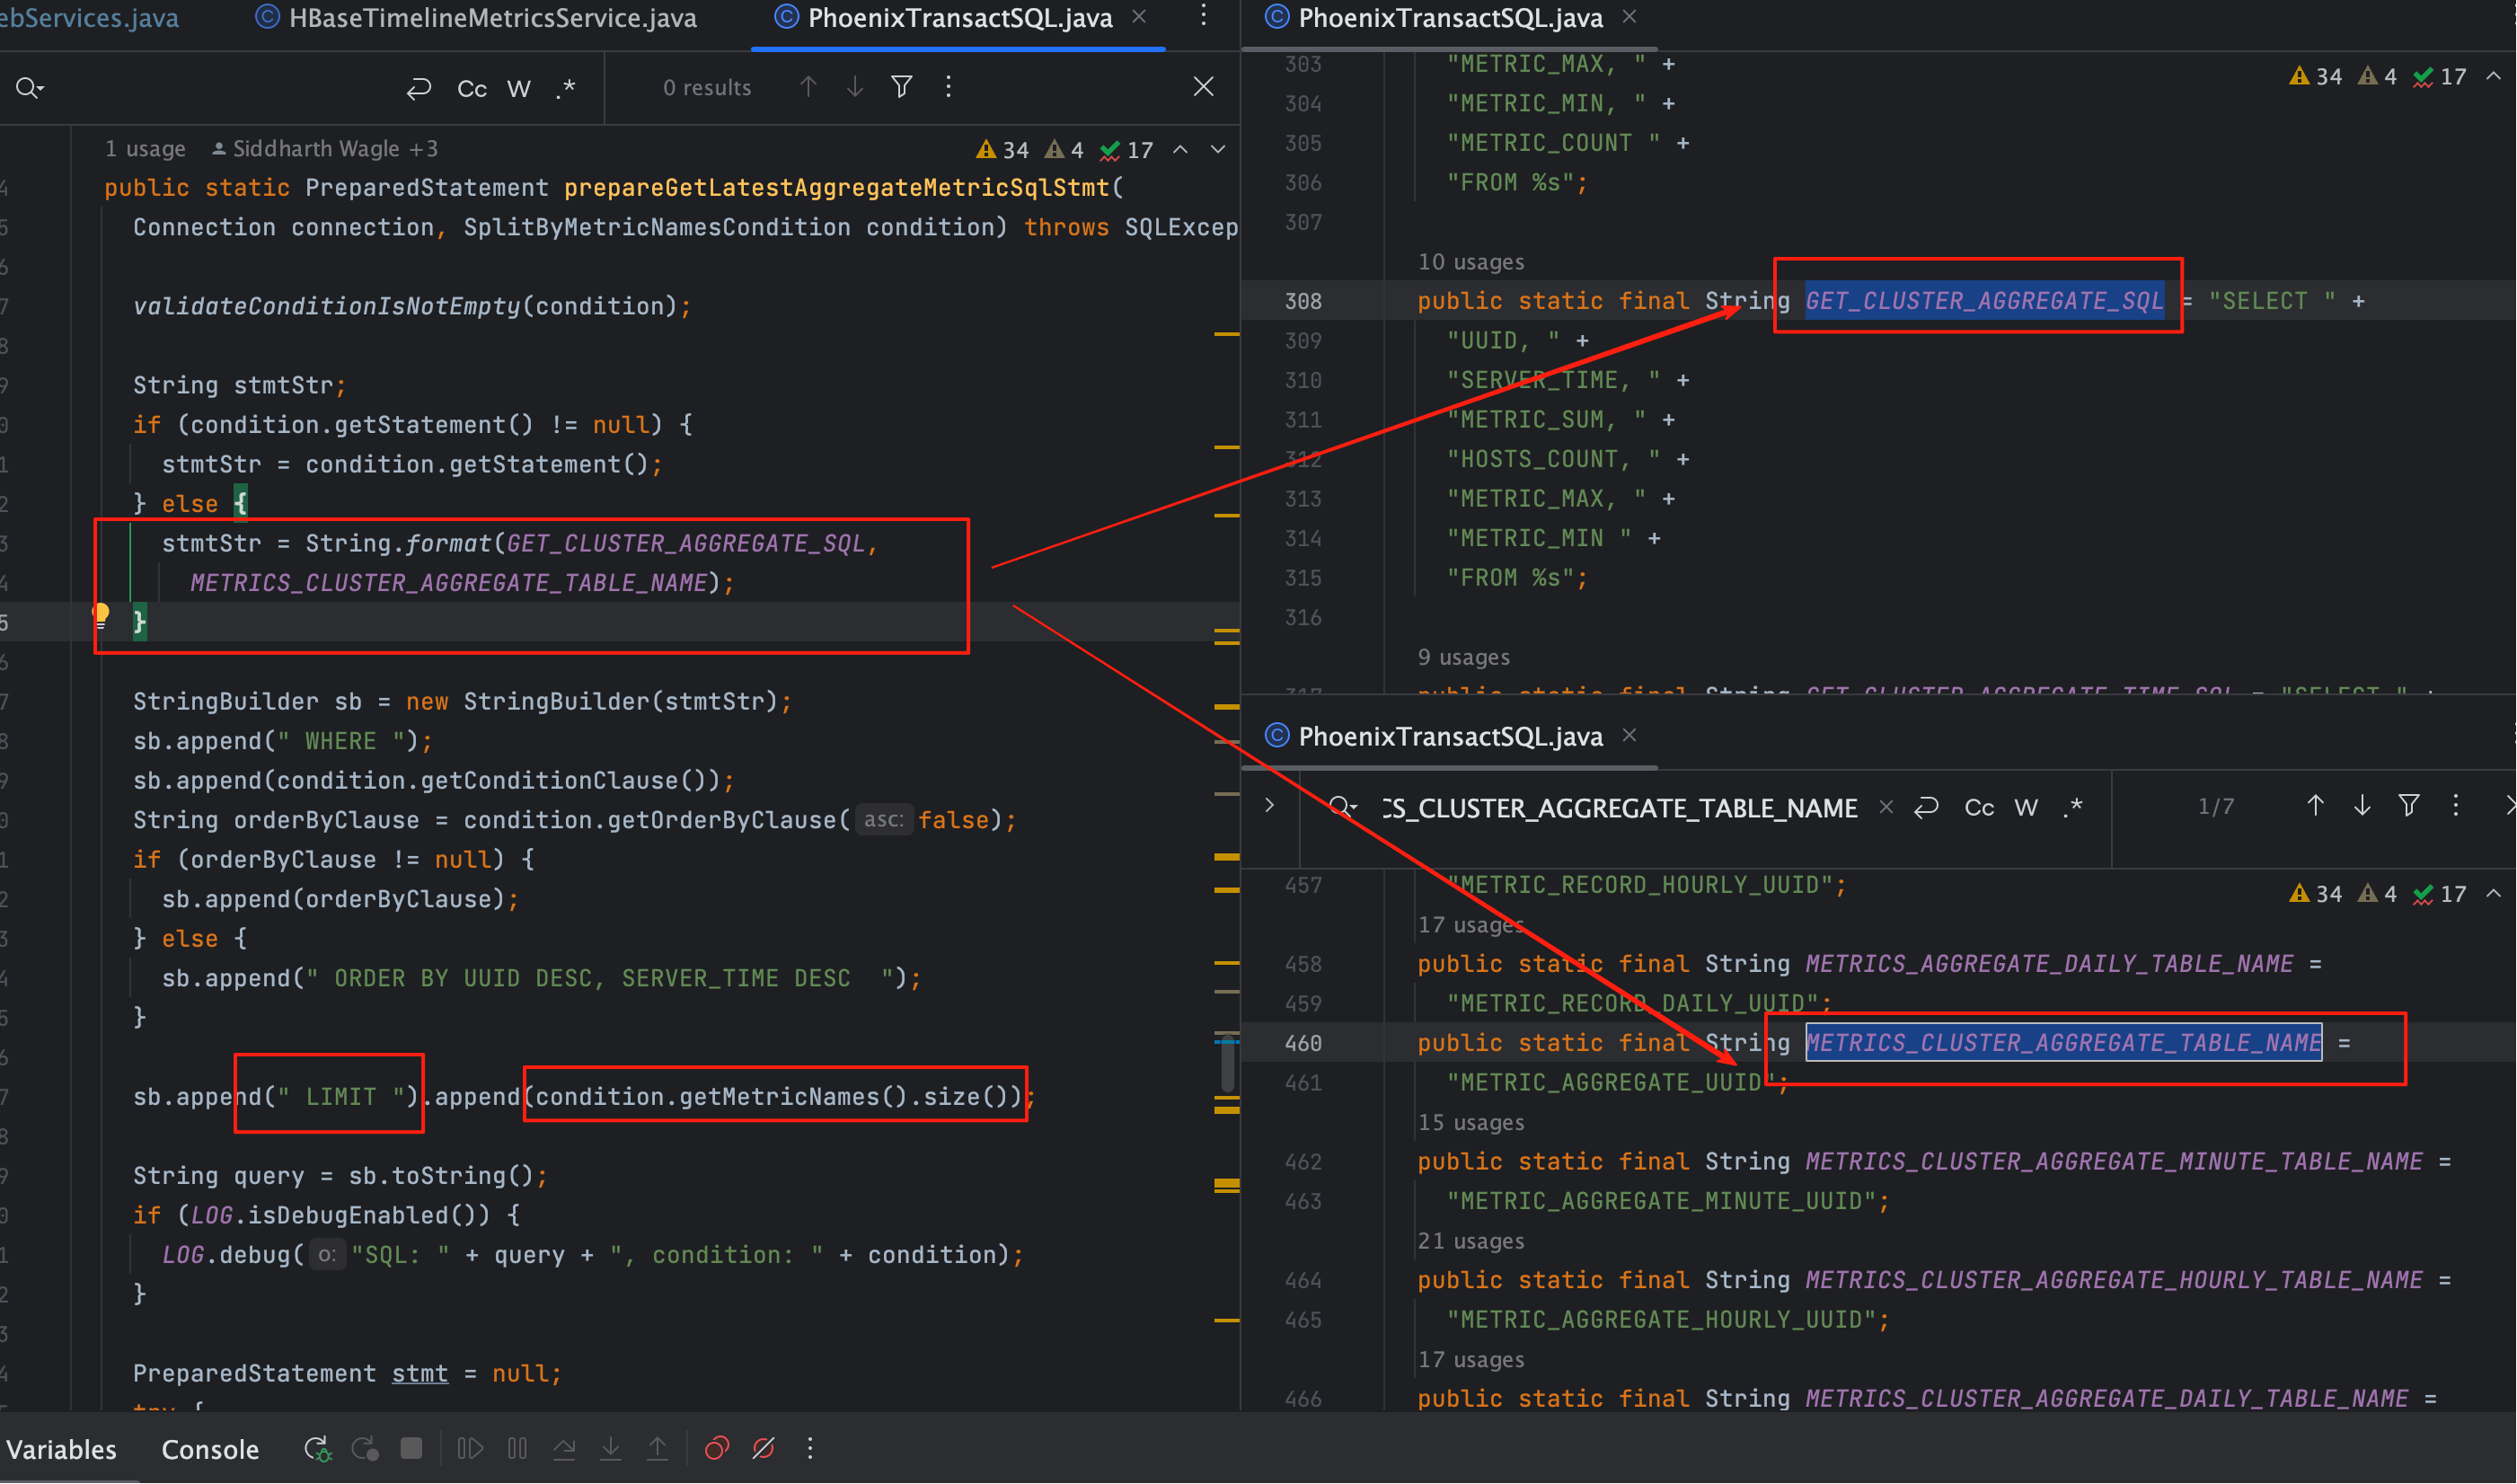The height and width of the screenshot is (1484, 2517).
Task: Toggle Match Case in bottom-right search bar
Action: 1979,807
